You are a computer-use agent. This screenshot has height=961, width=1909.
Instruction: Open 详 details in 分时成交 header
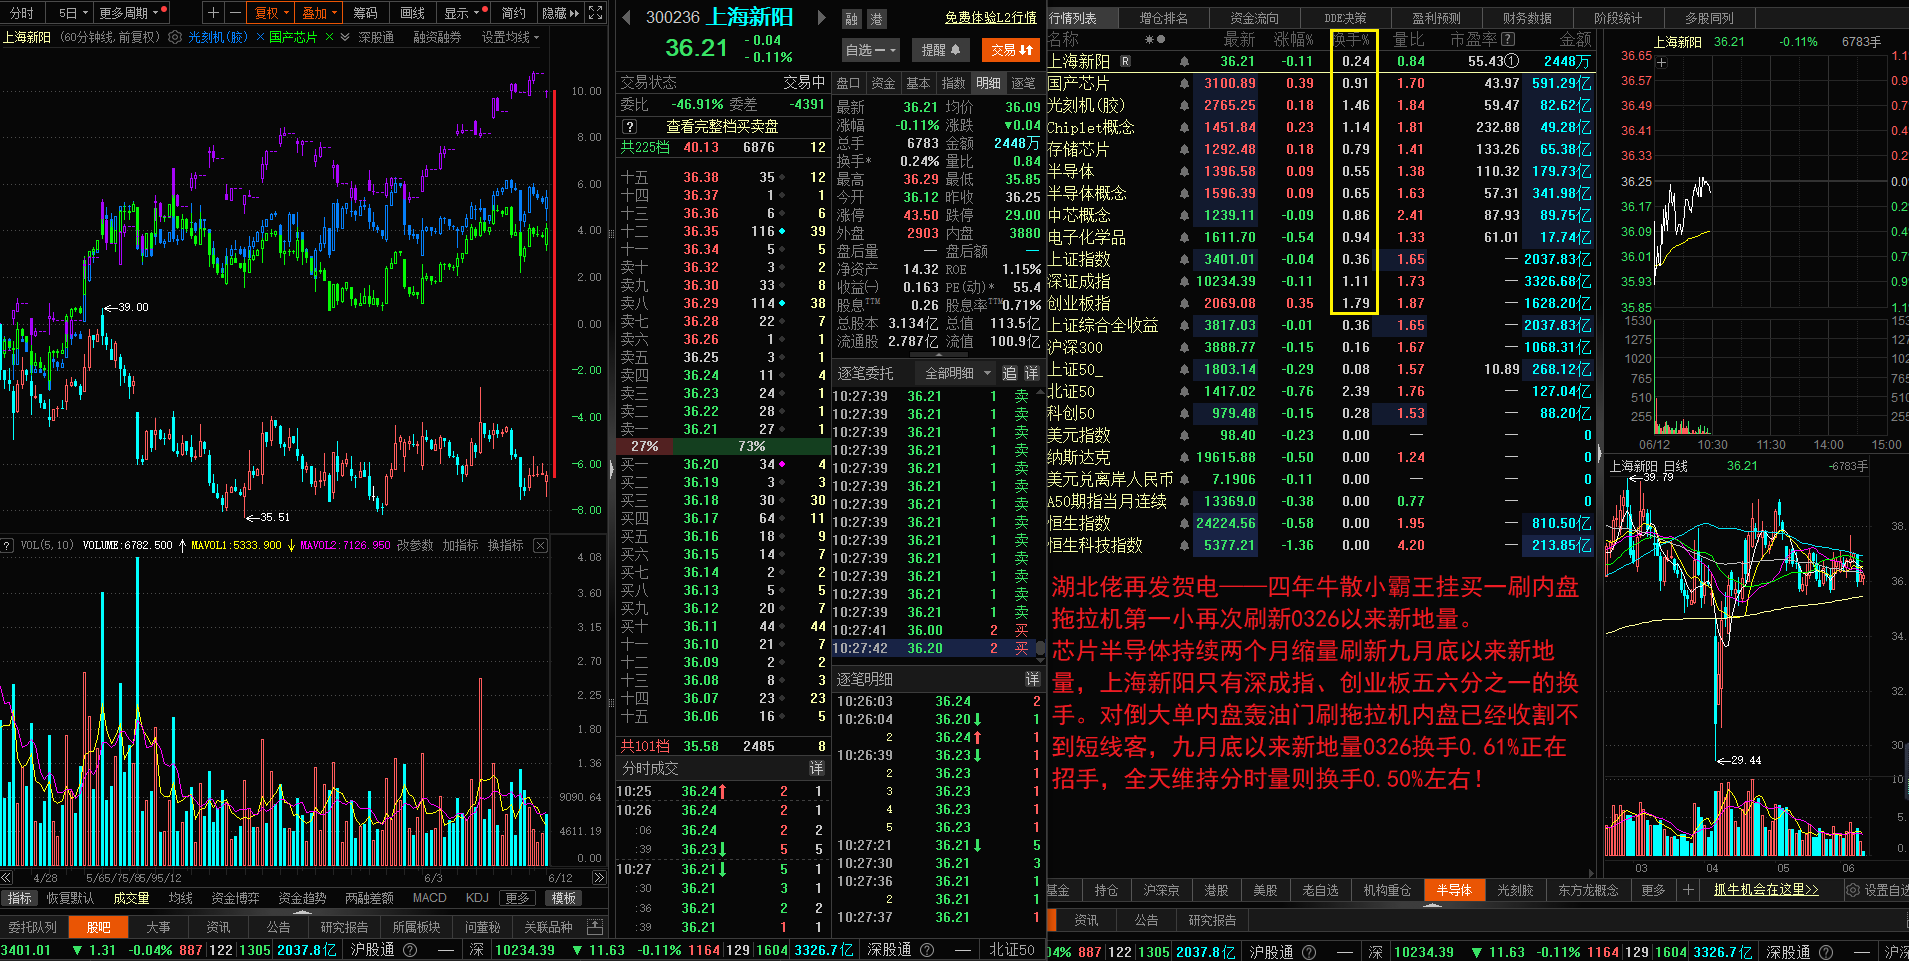tap(816, 768)
